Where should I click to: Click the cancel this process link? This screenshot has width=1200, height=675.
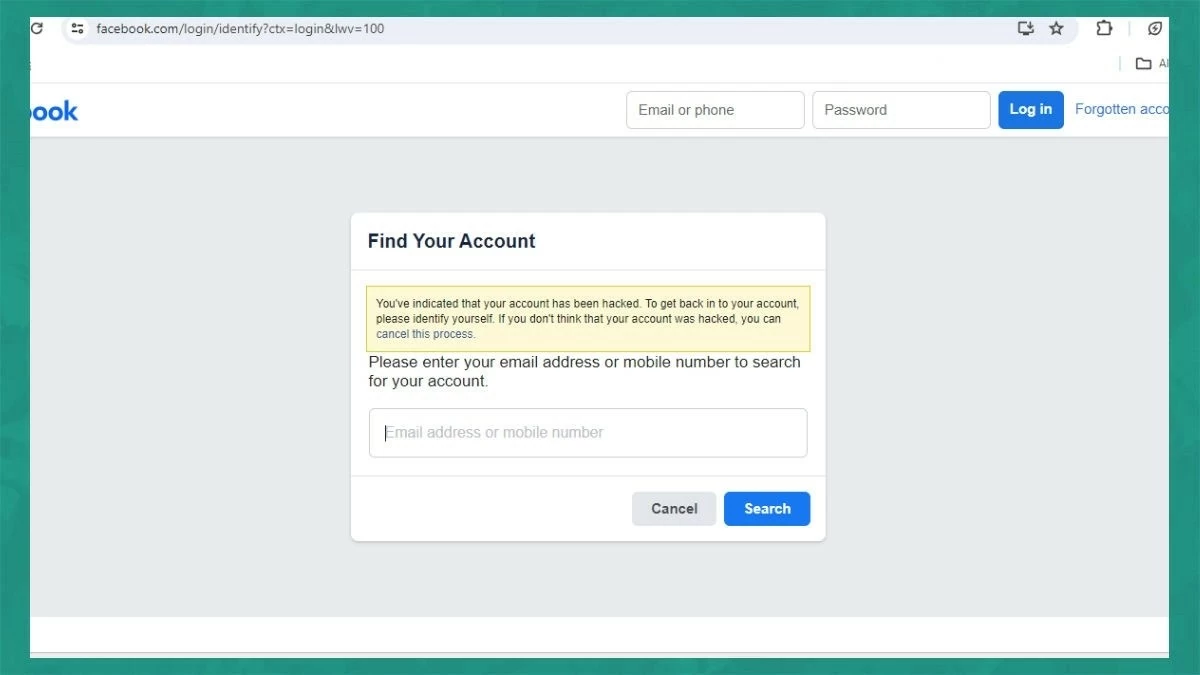pyautogui.click(x=425, y=334)
